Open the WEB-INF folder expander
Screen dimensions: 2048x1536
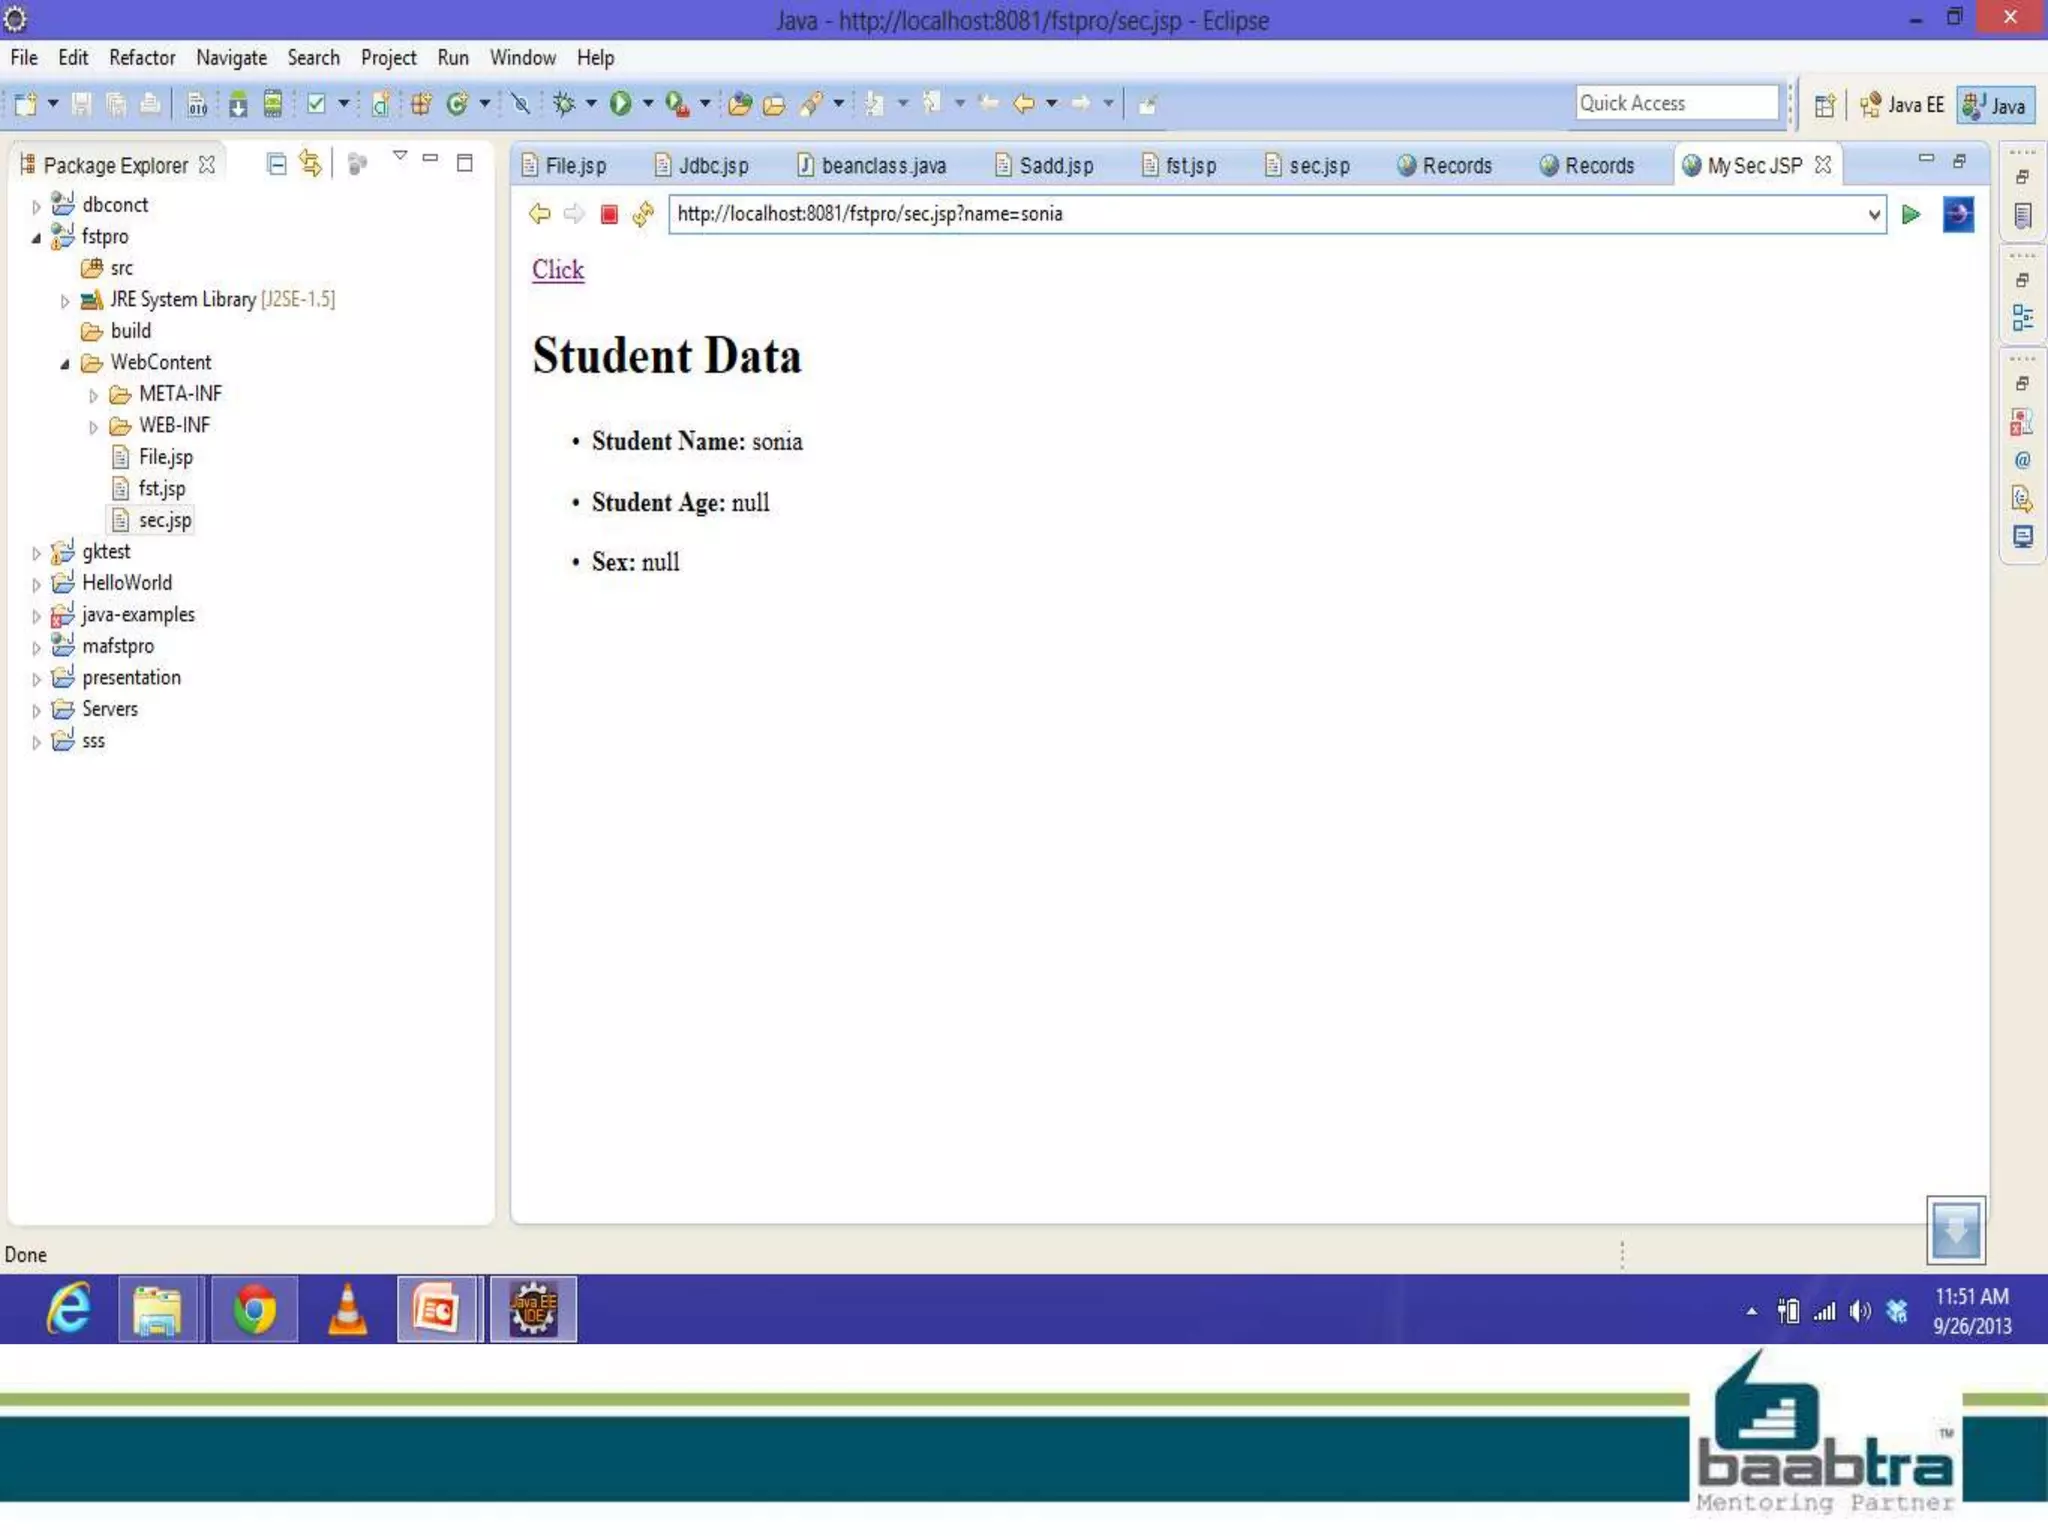tap(93, 427)
